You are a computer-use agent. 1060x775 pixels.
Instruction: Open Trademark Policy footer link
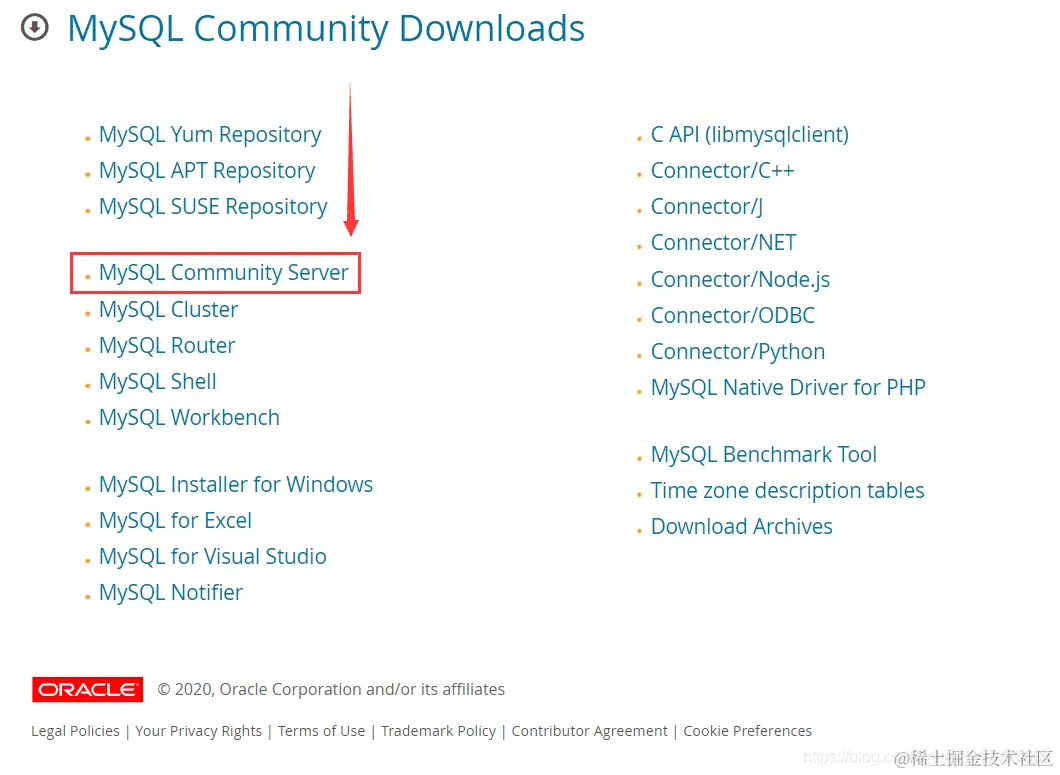click(x=438, y=731)
